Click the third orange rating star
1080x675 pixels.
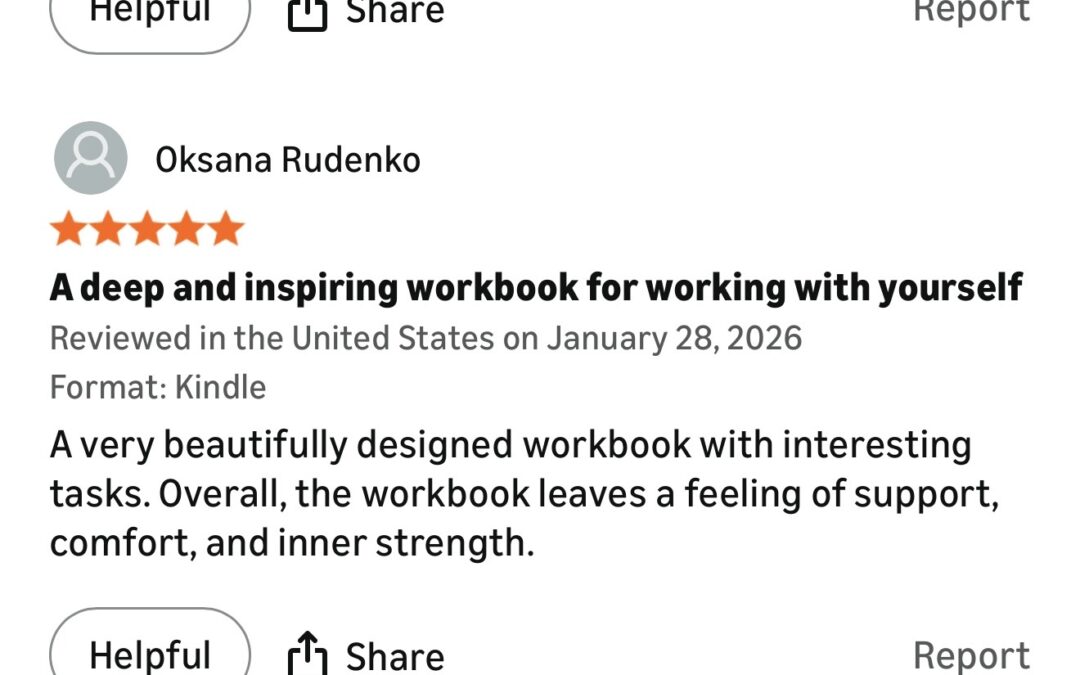pos(147,229)
